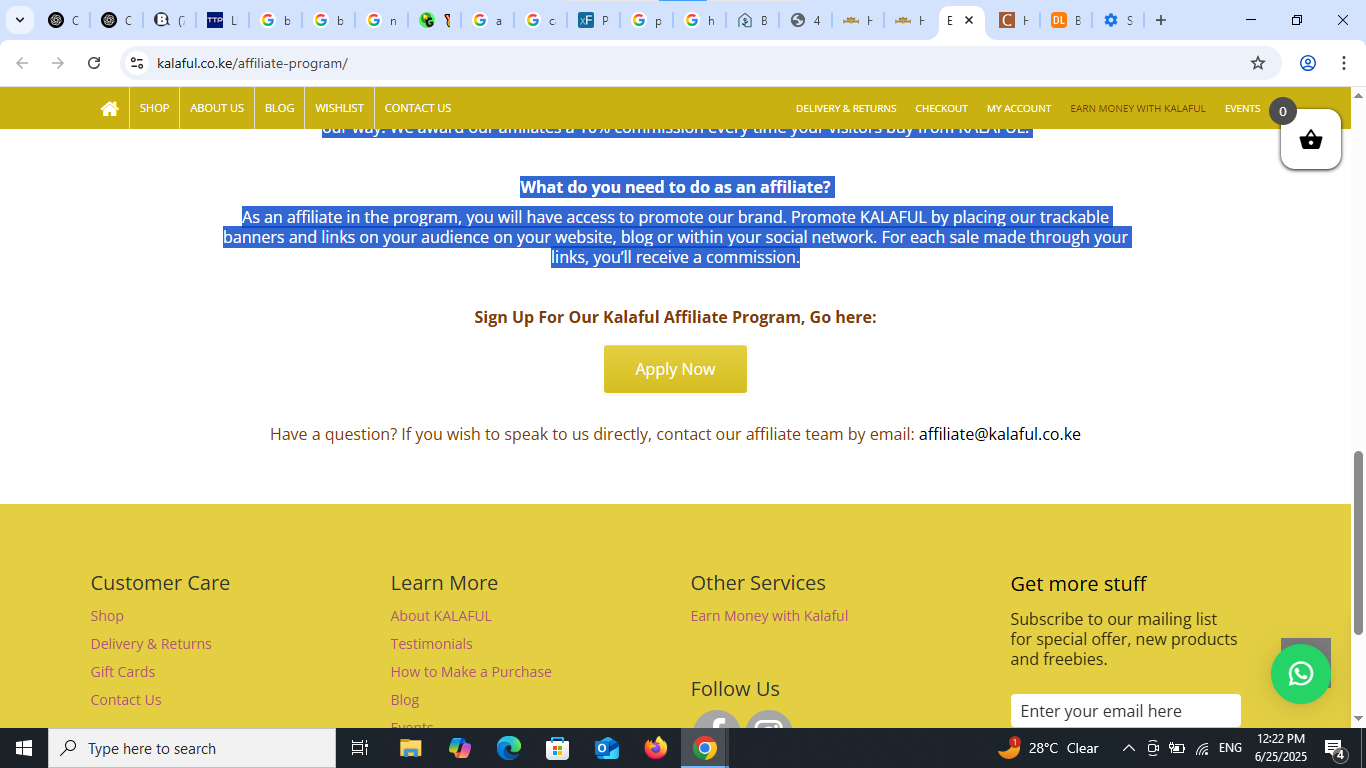
Task: Open About KALAFUL footer link
Action: (x=441, y=616)
